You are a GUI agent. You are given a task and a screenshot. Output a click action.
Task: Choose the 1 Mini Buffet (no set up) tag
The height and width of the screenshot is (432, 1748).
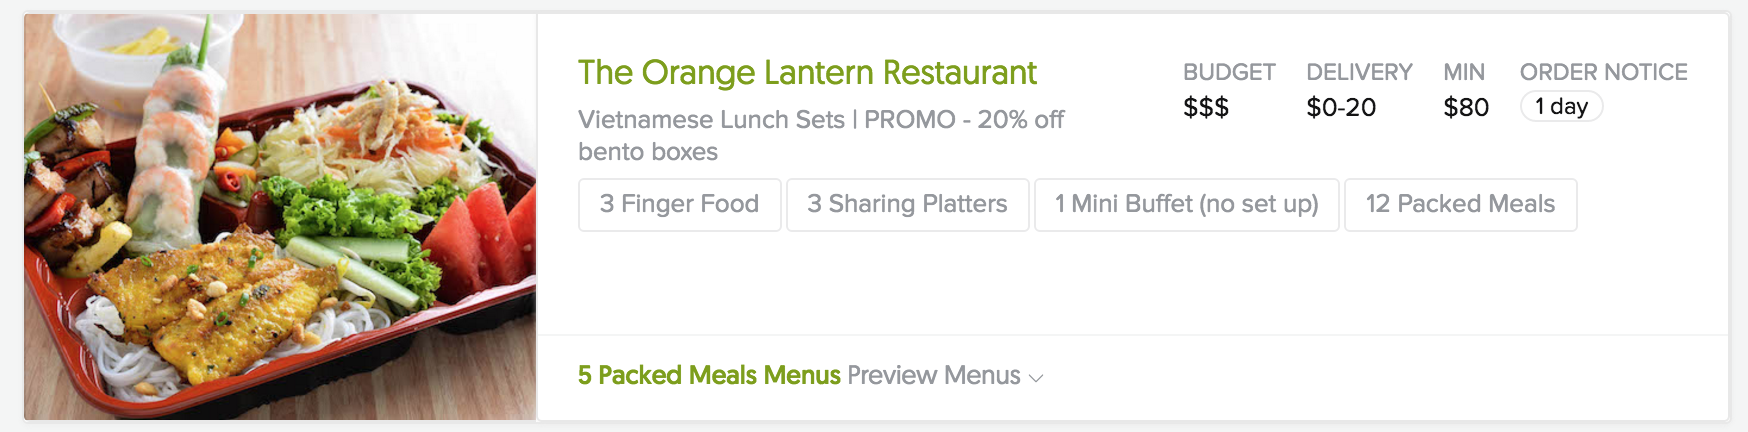(1186, 205)
